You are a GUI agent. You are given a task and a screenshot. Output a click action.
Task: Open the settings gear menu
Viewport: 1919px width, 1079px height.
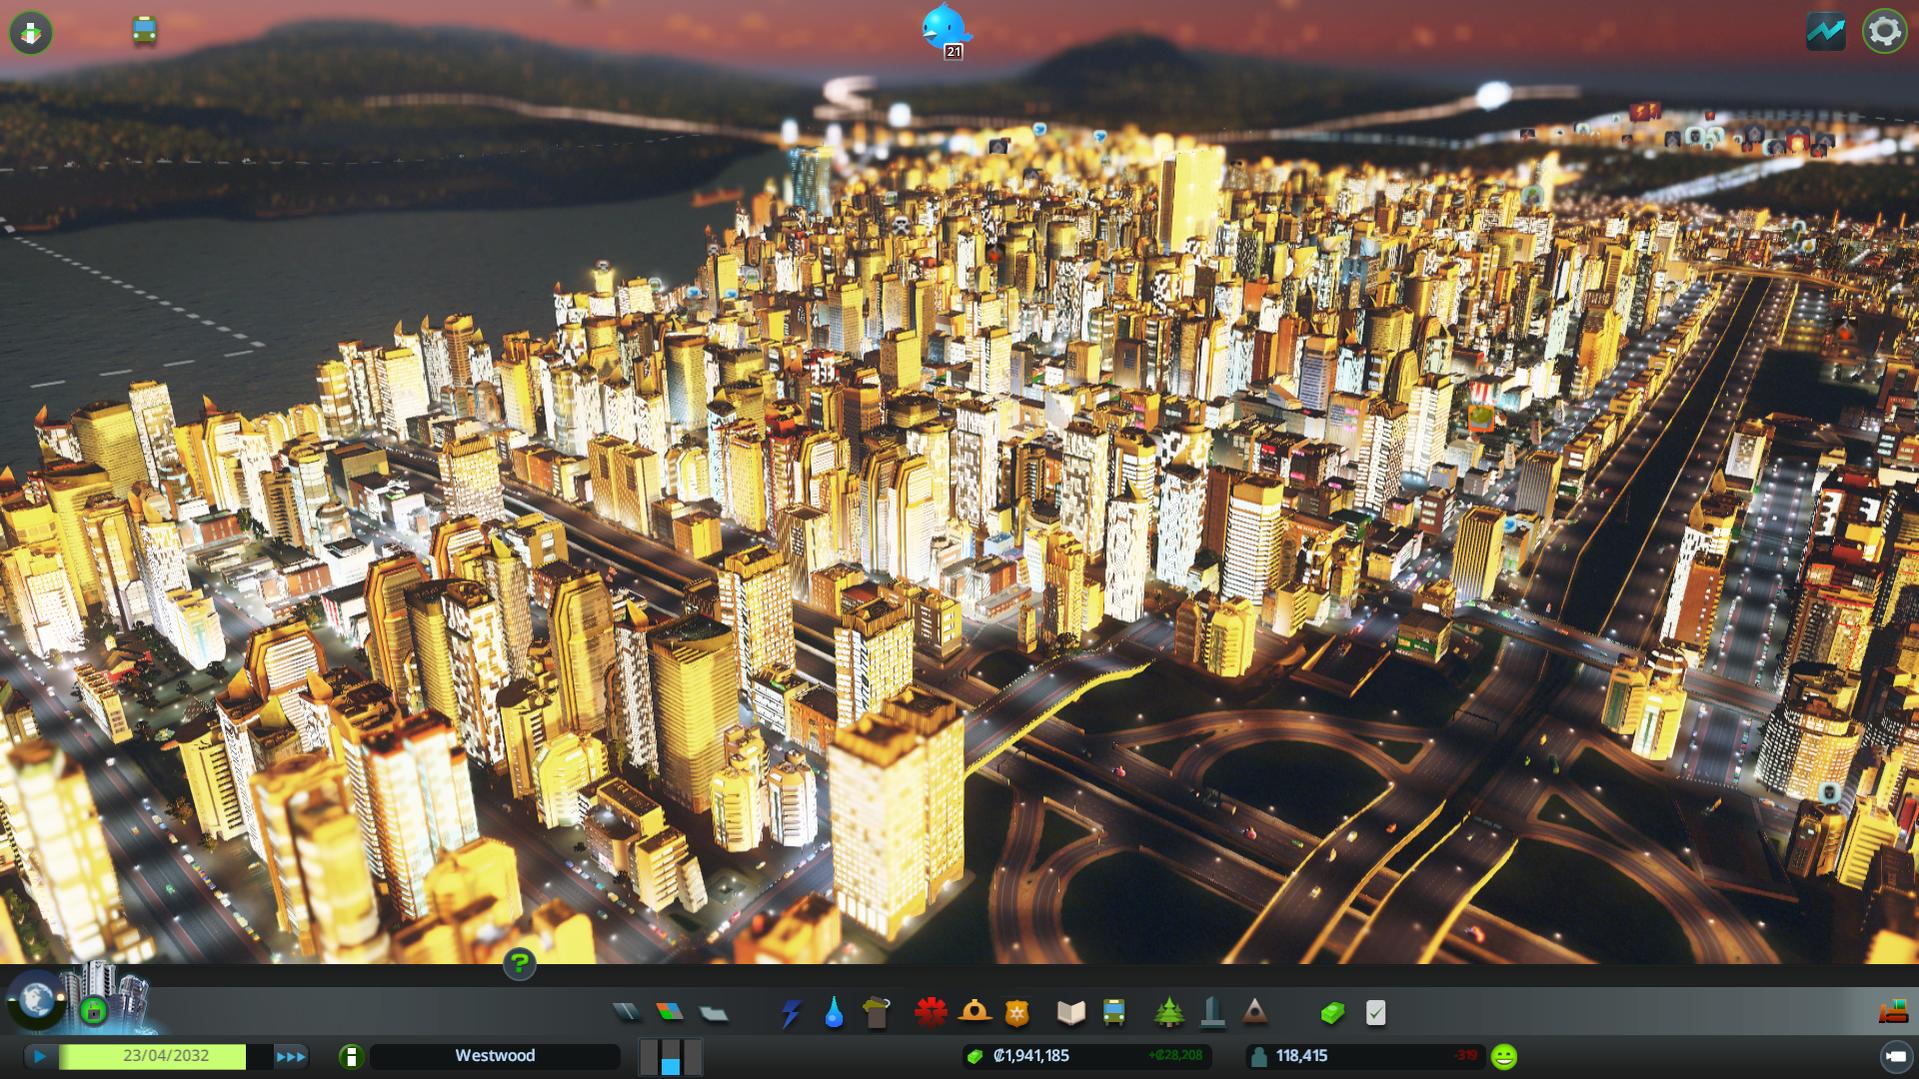[1884, 31]
